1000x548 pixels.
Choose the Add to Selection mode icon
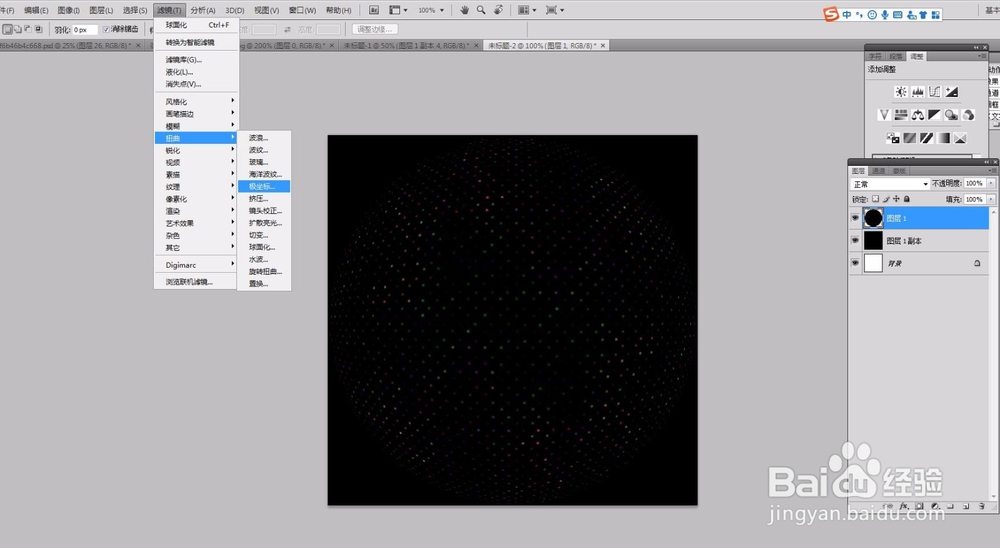pyautogui.click(x=18, y=29)
